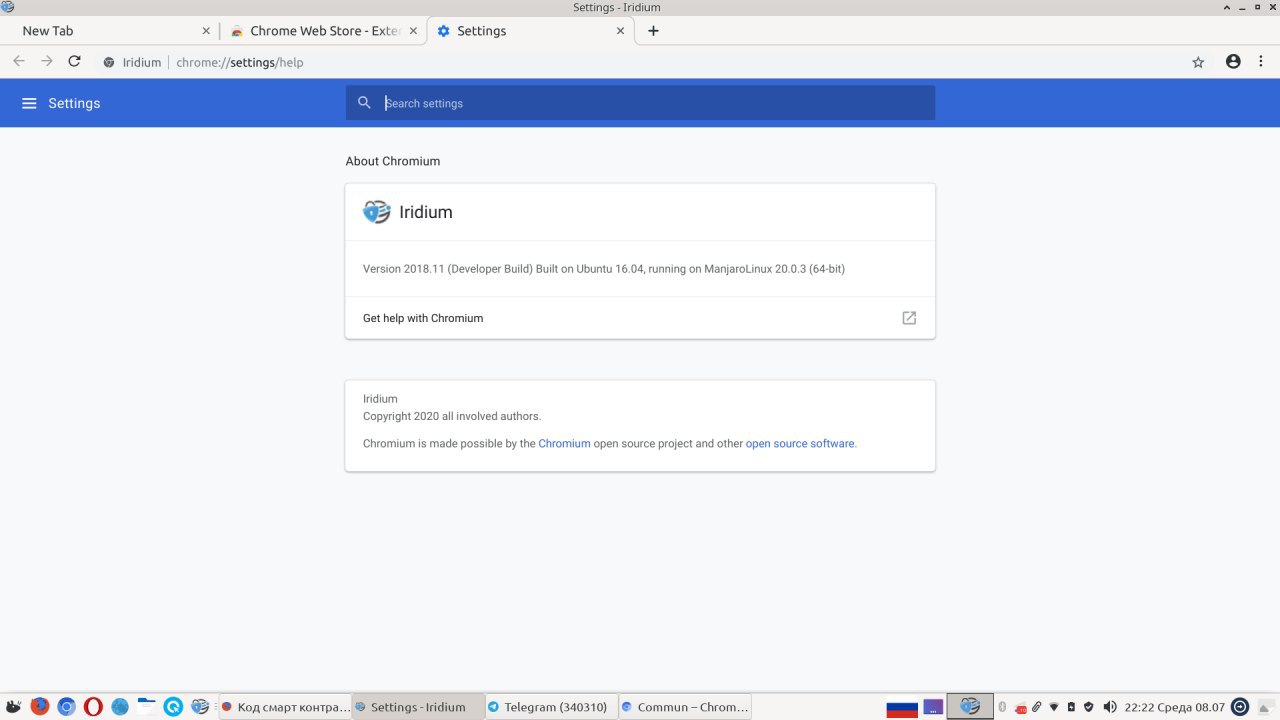Click the show desktop tray icon

coord(1266,707)
